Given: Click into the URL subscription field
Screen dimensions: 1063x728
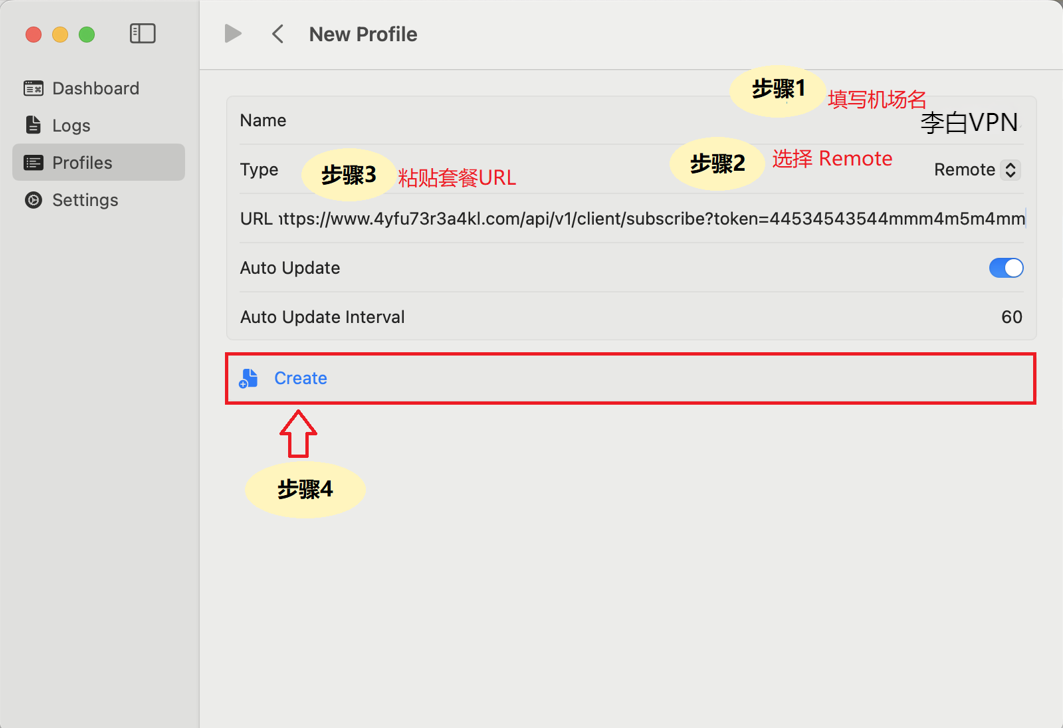Looking at the screenshot, I should [650, 219].
